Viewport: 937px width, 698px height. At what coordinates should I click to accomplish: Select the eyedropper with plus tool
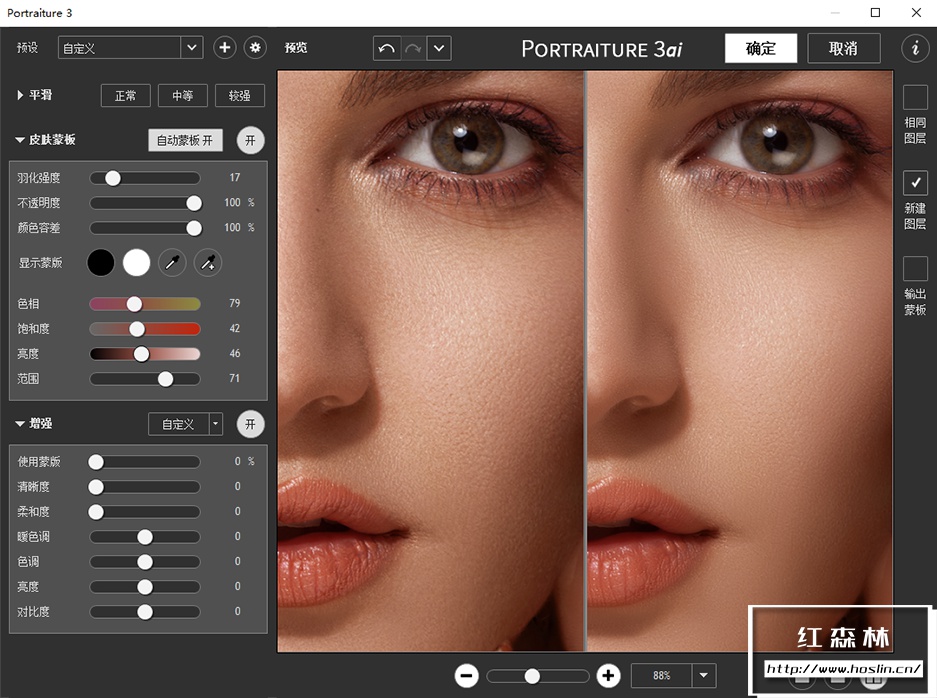tap(207, 263)
